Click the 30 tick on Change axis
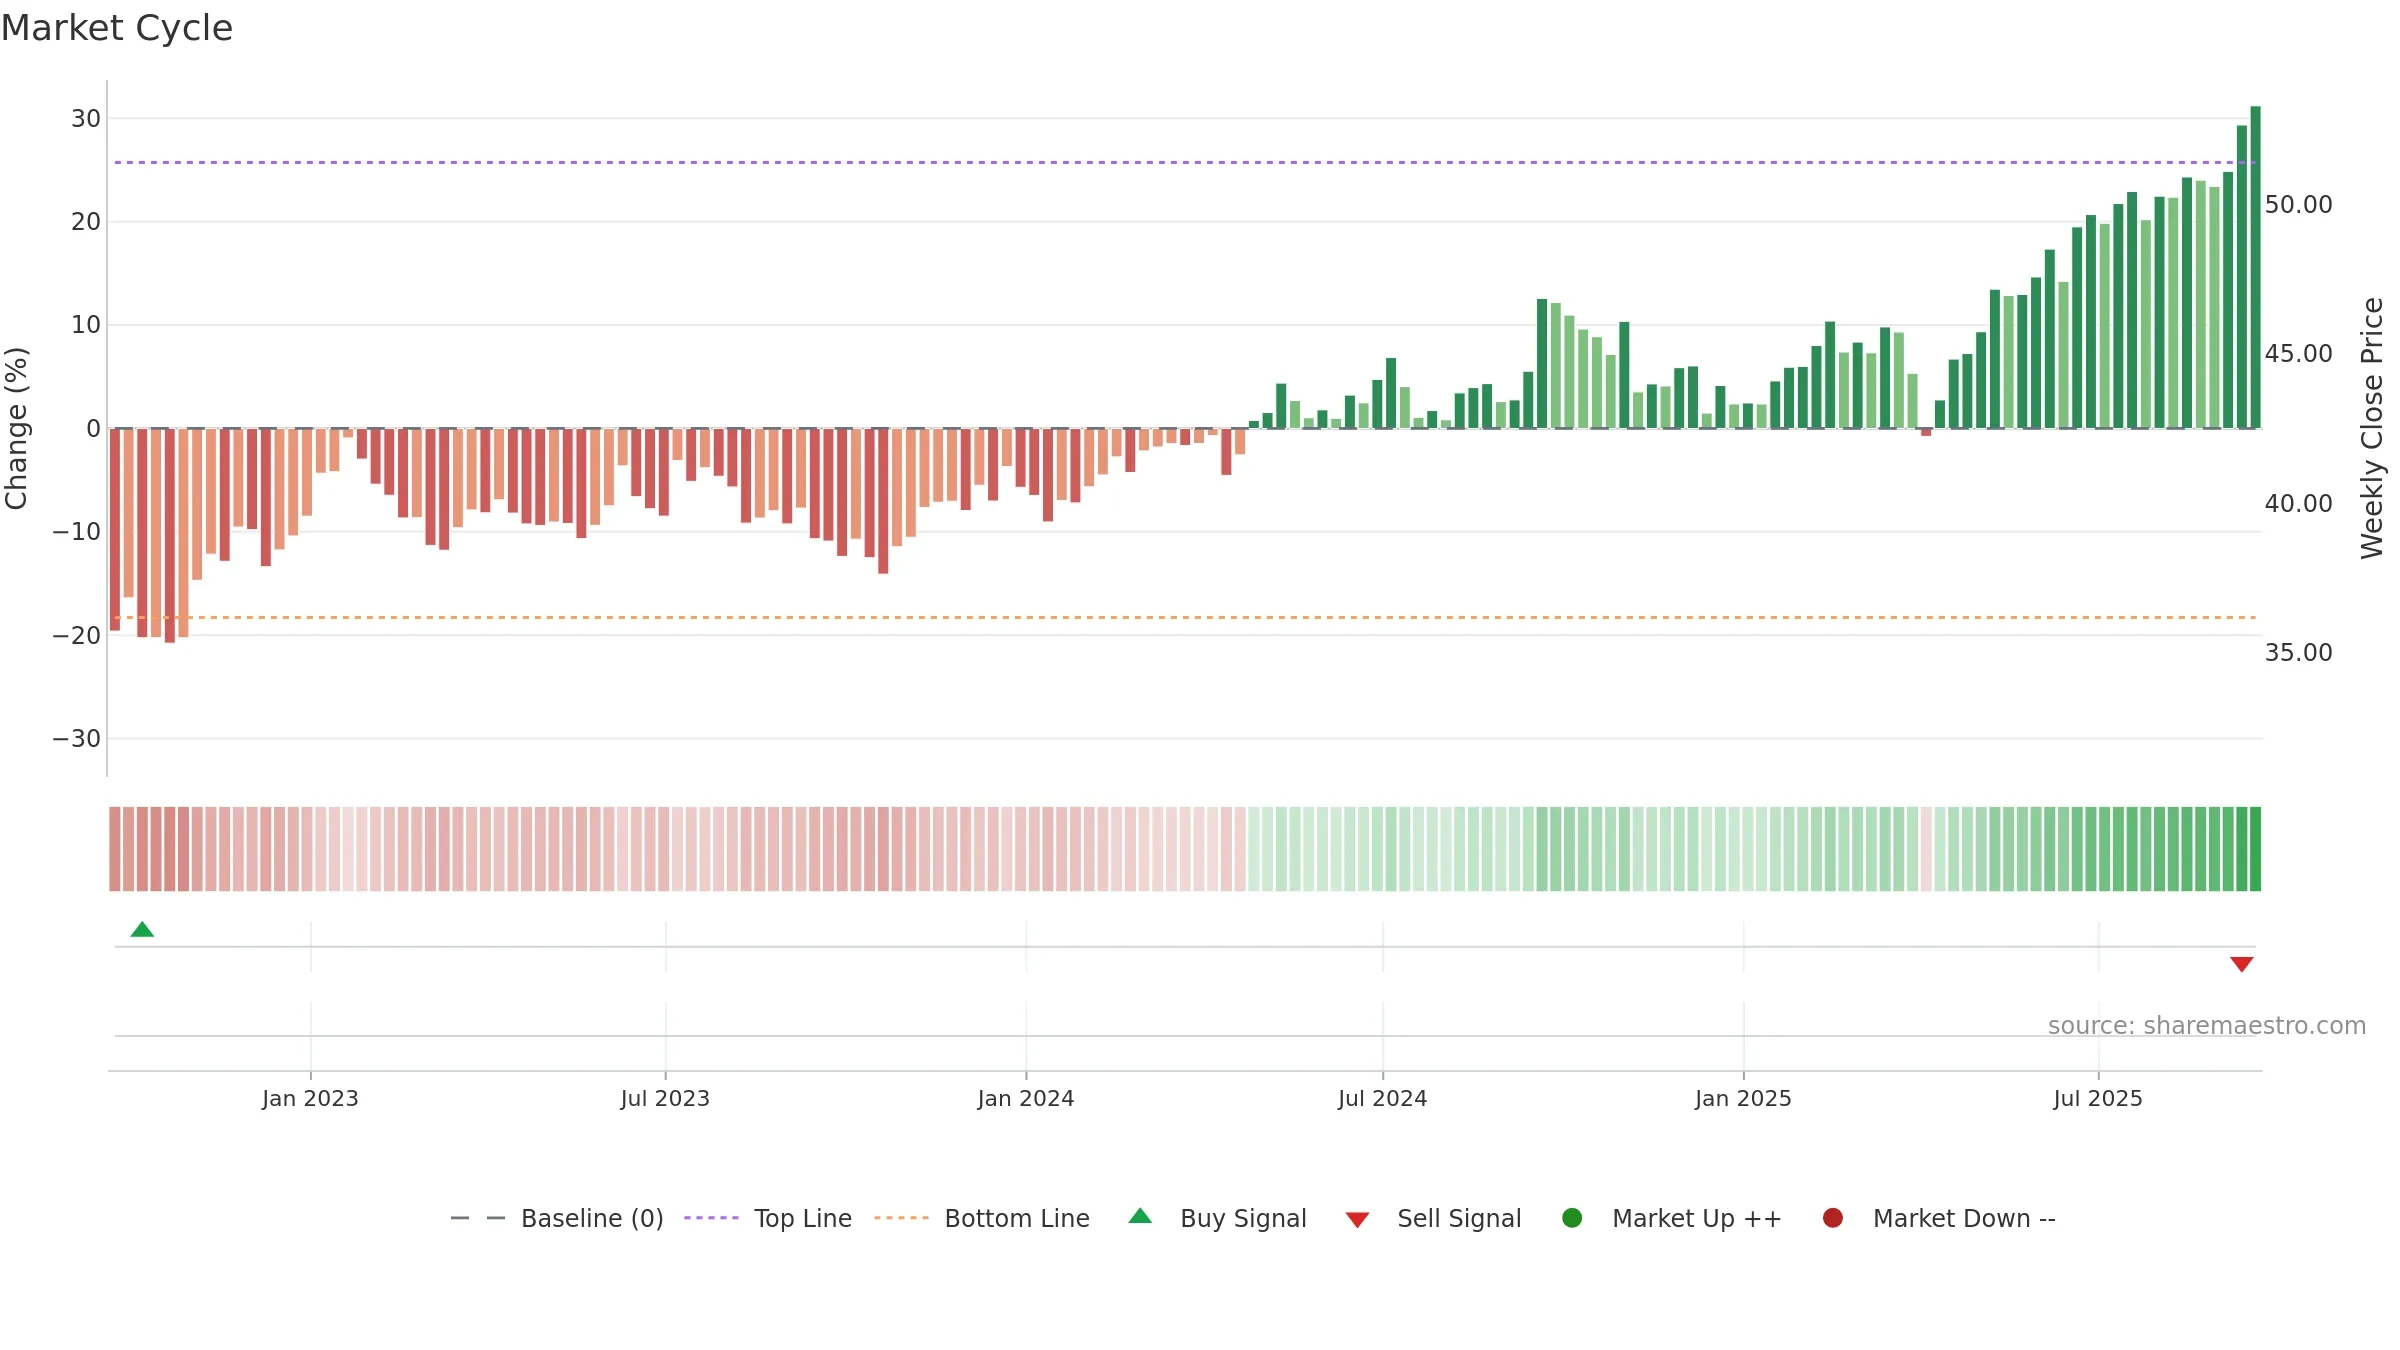Image resolution: width=2400 pixels, height=1350 pixels. 86,119
